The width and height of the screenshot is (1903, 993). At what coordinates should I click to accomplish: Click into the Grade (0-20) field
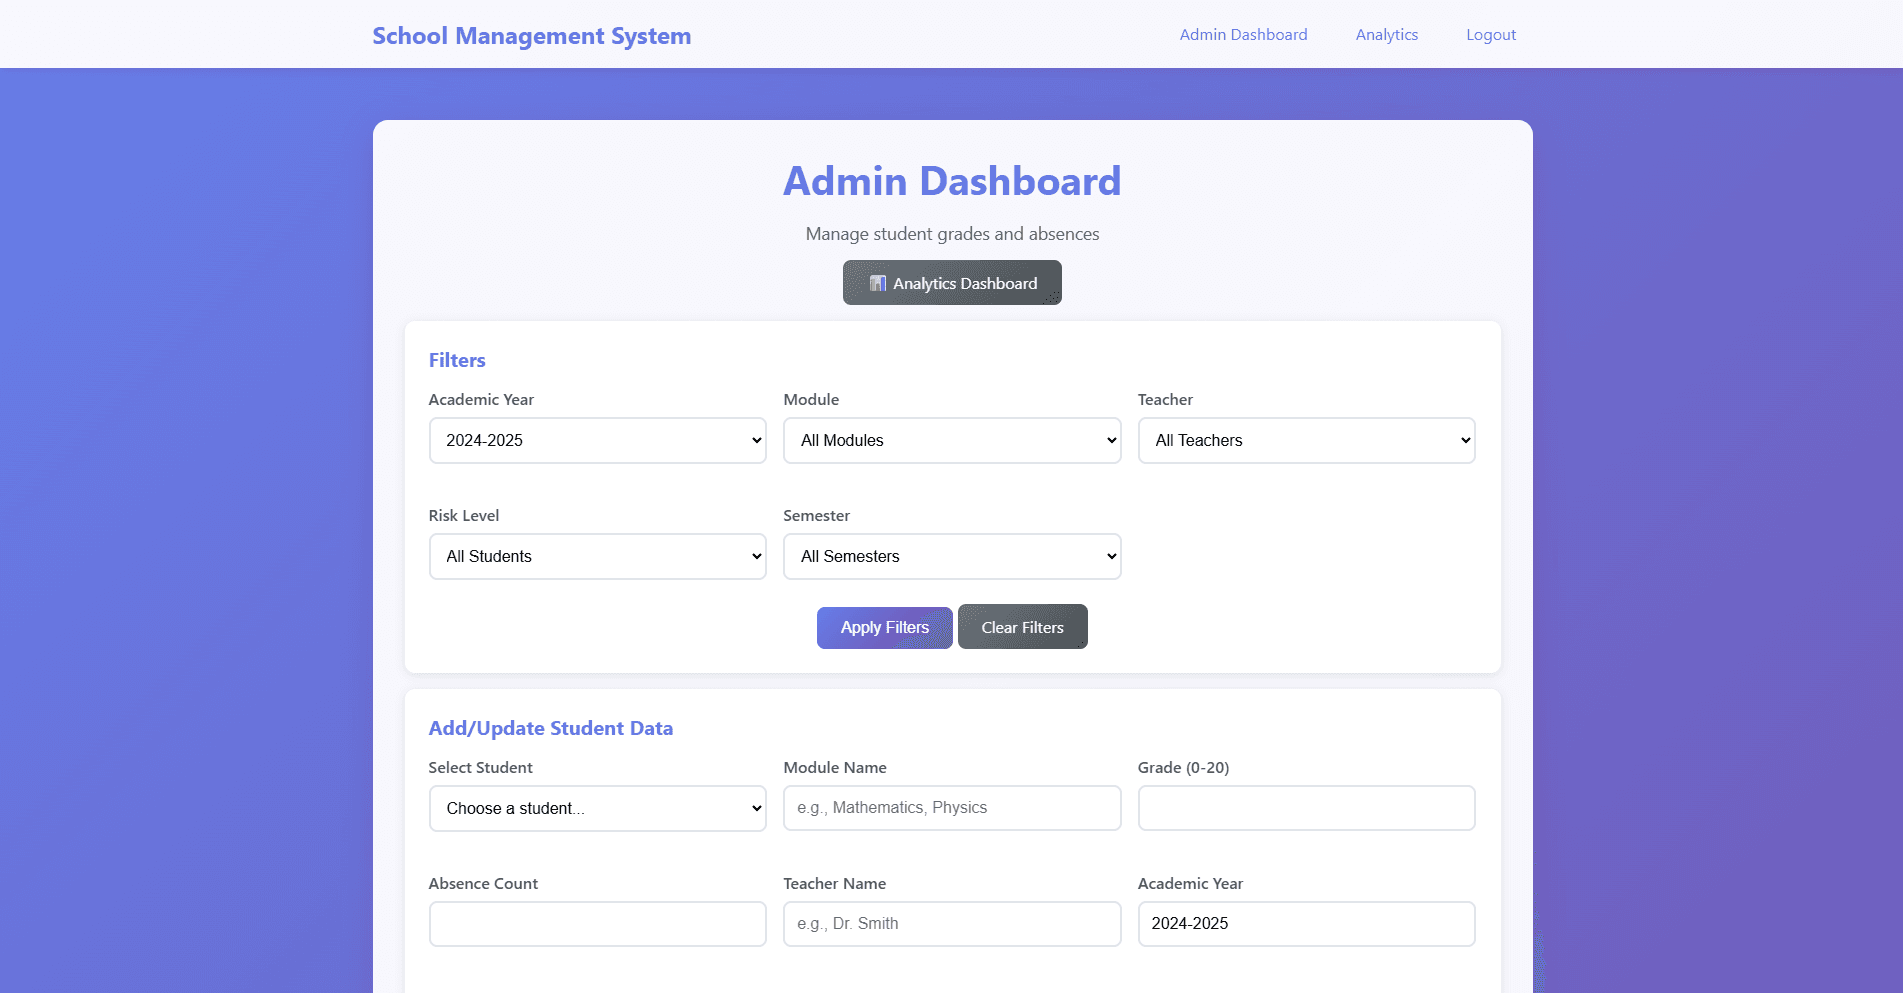(x=1305, y=808)
